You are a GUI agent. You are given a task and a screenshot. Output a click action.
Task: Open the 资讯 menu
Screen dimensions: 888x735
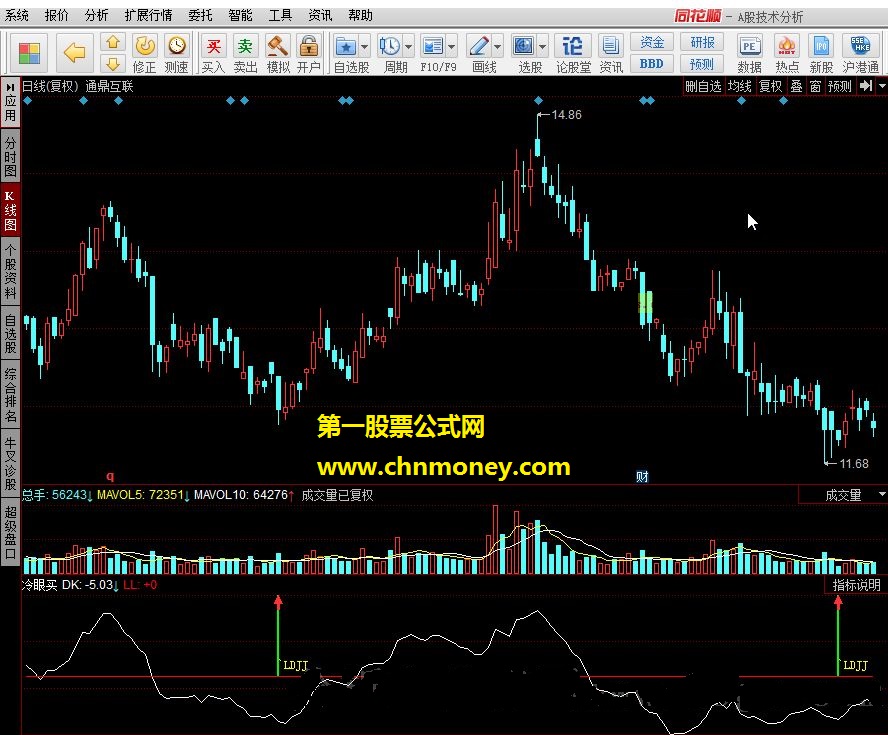[x=320, y=15]
